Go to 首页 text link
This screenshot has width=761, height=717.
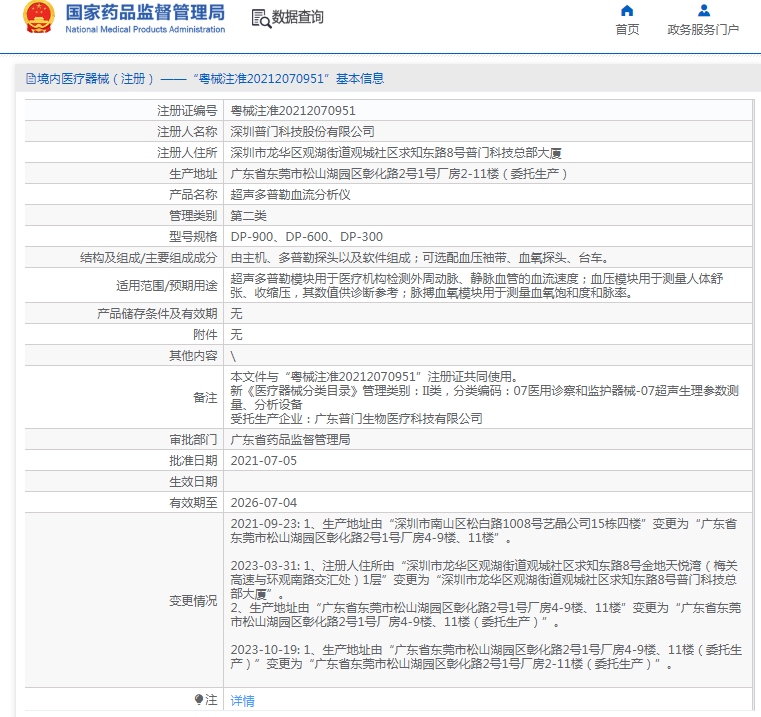tap(627, 30)
